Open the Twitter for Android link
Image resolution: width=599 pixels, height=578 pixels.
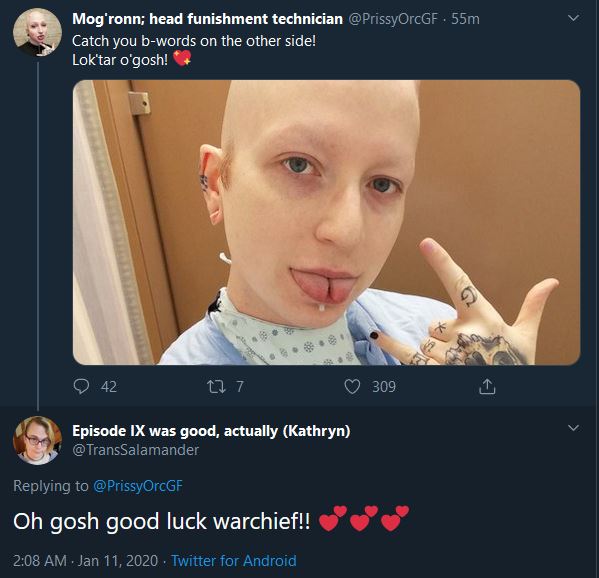(x=233, y=561)
